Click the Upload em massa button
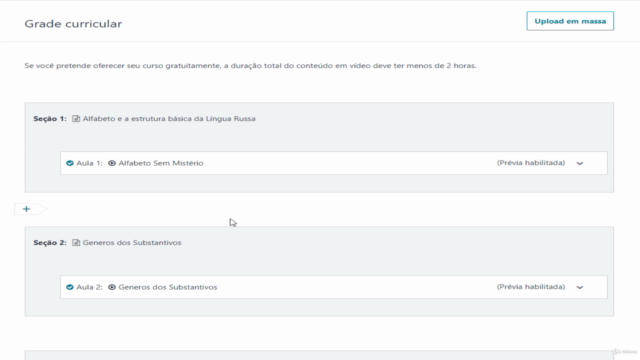Viewport: 640px width, 360px height. [x=570, y=21]
